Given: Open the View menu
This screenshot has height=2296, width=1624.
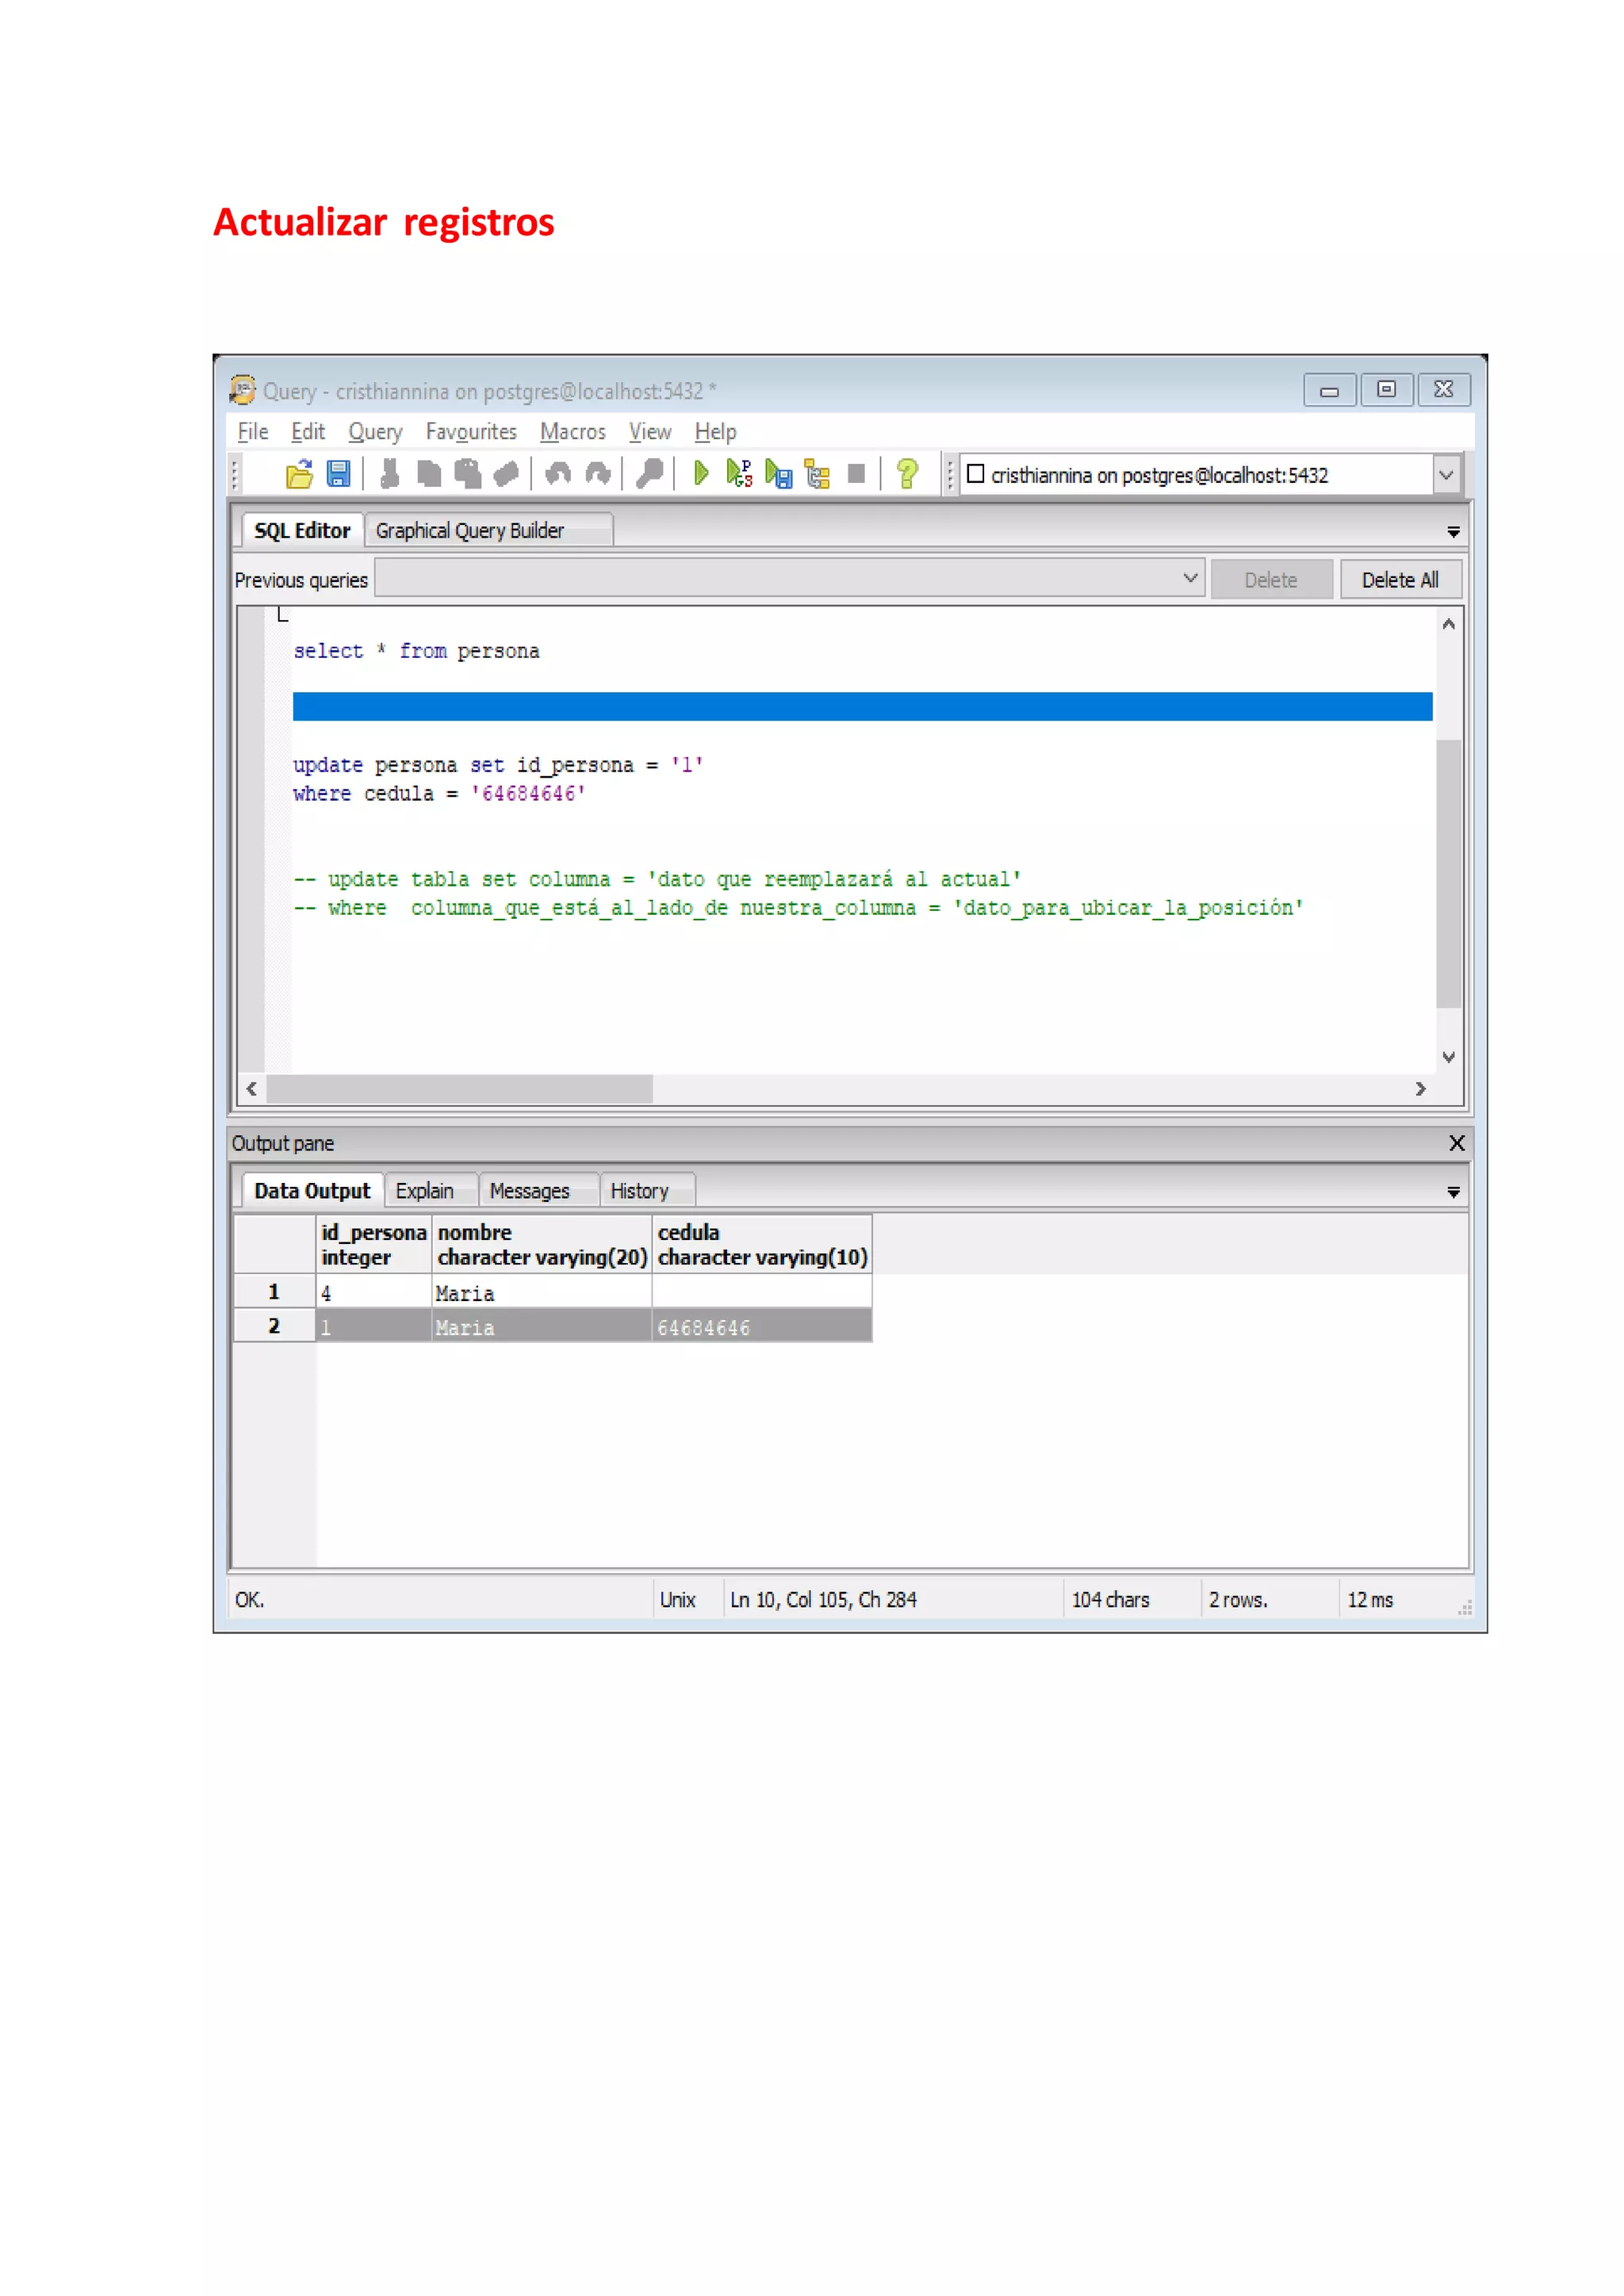Looking at the screenshot, I should pos(650,432).
